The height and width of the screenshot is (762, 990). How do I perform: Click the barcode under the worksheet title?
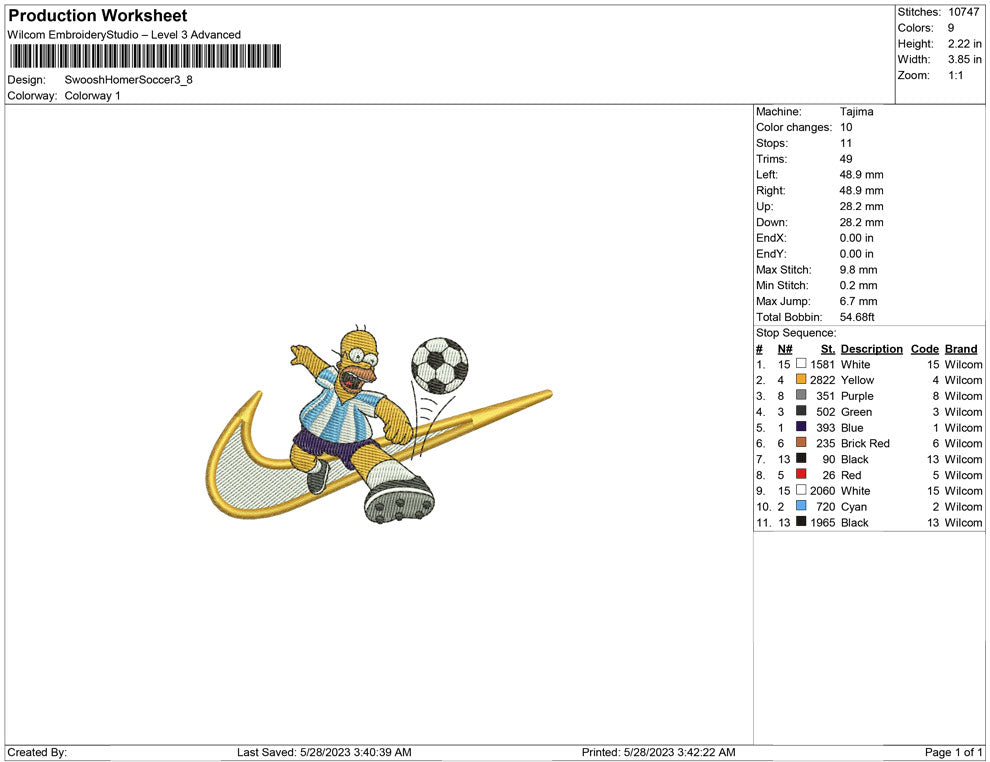tap(145, 56)
